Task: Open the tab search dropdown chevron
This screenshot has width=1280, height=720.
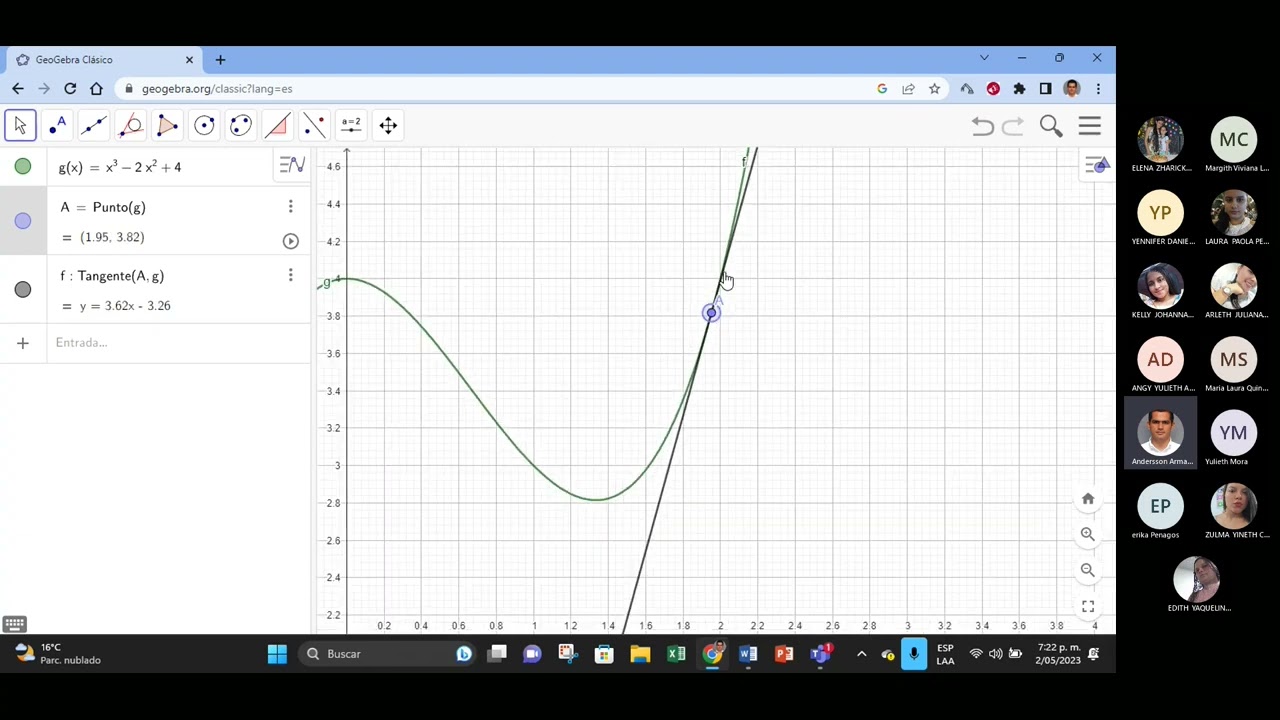Action: pyautogui.click(x=984, y=58)
